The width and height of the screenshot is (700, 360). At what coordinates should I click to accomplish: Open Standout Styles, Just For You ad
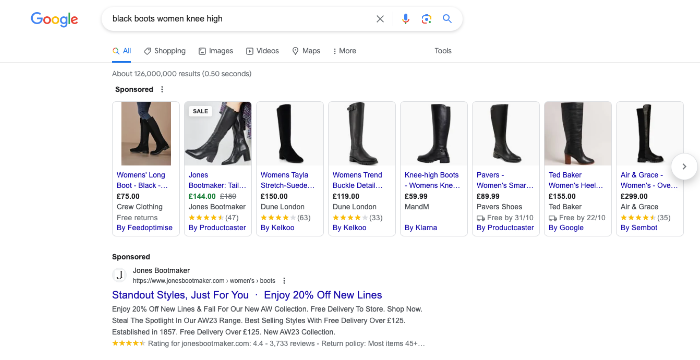pyautogui.click(x=247, y=295)
